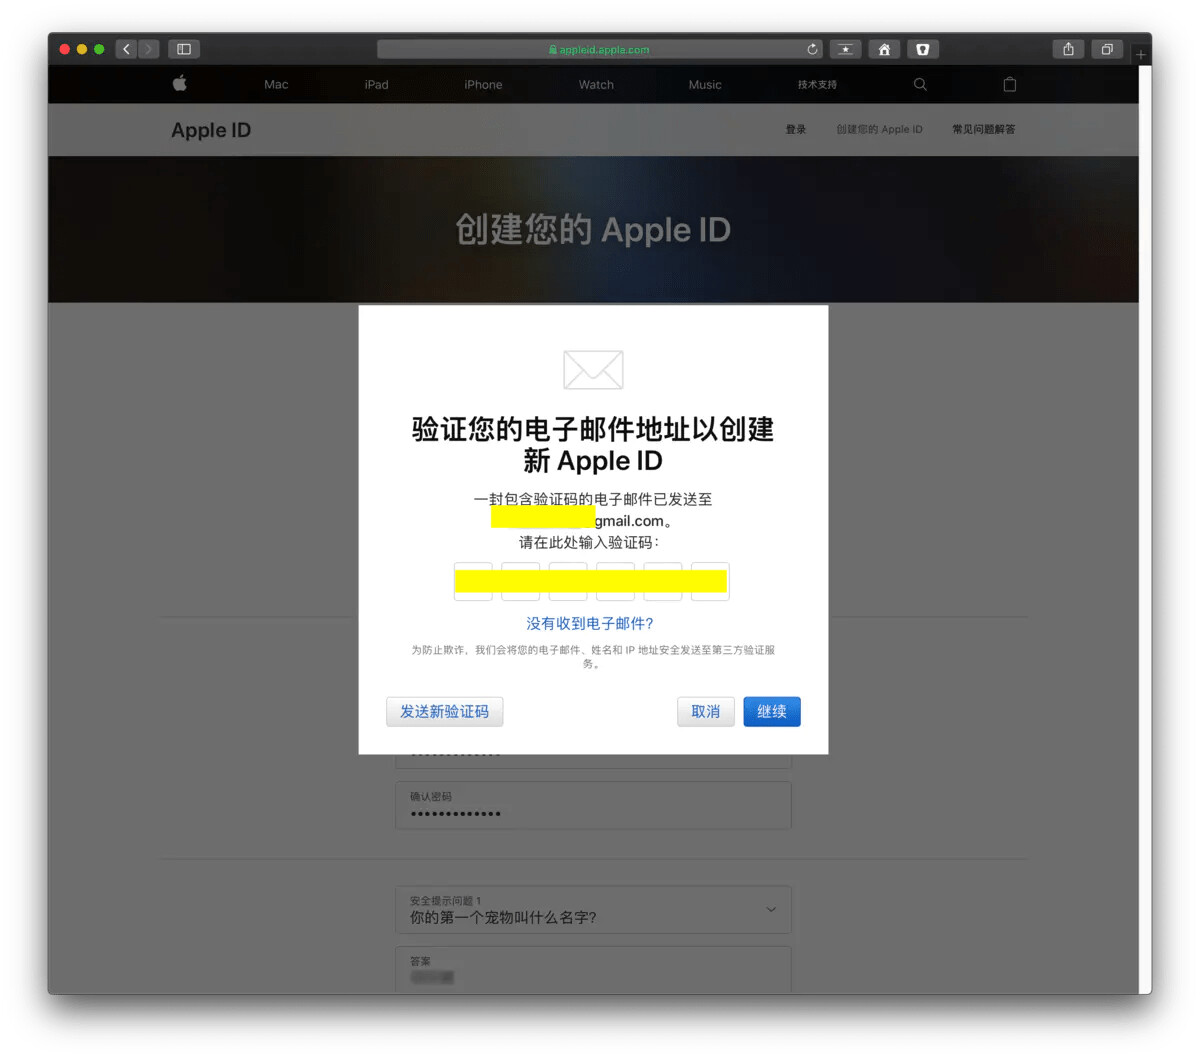Open the 创建您的 Apple ID link

click(879, 129)
